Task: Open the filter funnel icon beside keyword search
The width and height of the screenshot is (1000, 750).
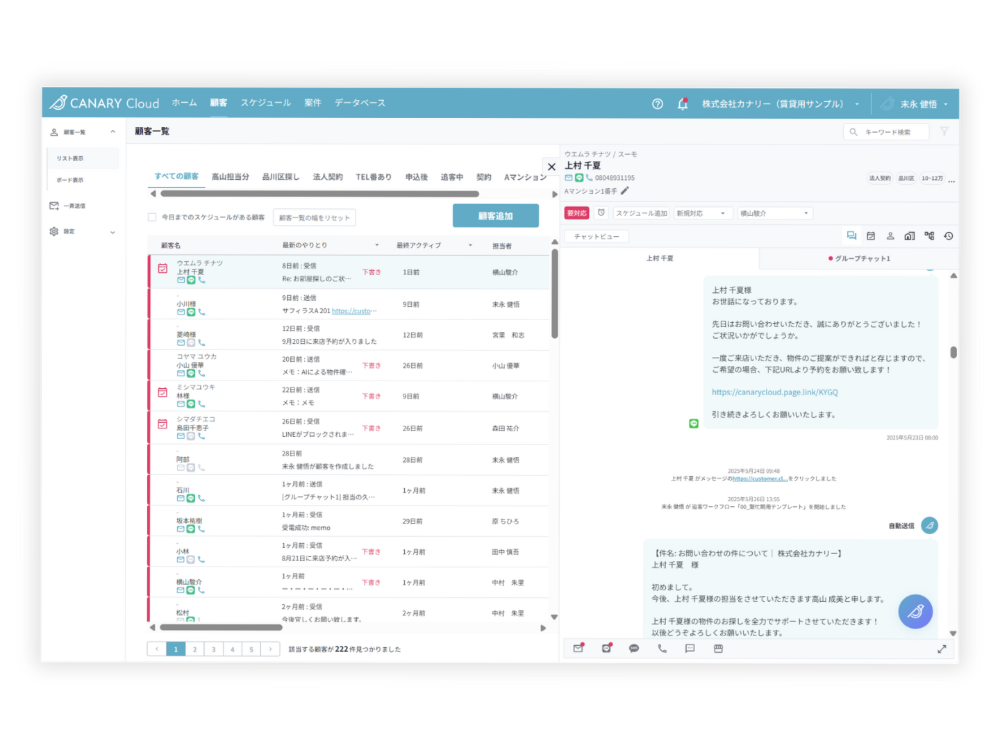Action: pos(944,131)
